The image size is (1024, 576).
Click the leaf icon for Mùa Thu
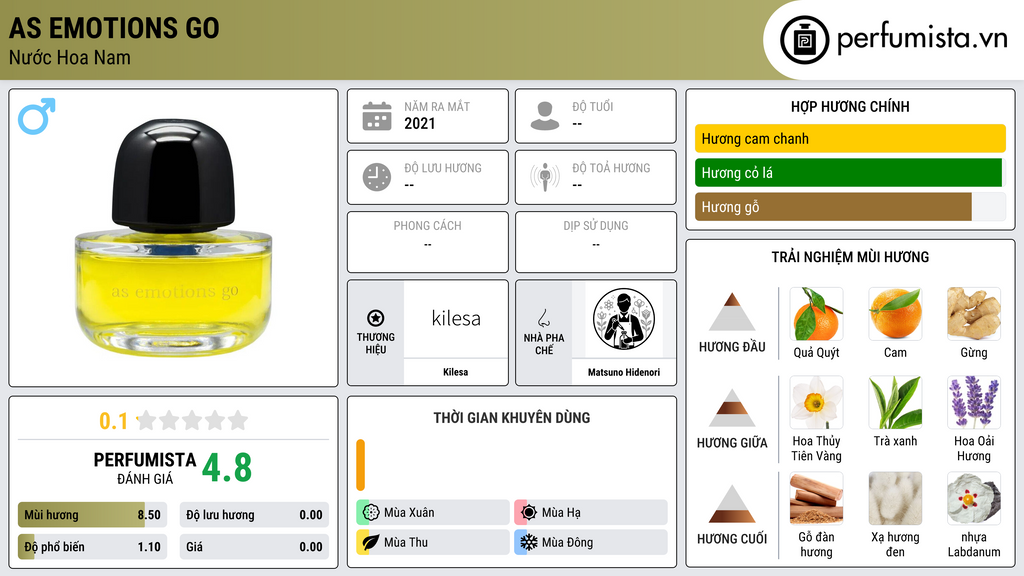[371, 542]
